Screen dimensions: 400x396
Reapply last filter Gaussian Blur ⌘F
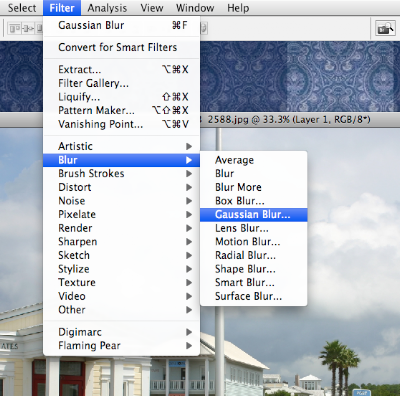point(121,25)
